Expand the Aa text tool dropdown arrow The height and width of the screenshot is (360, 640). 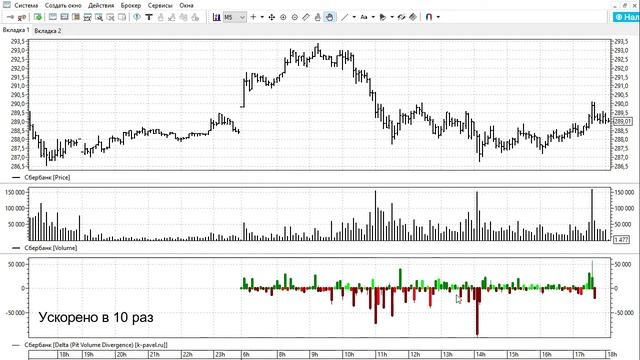(373, 17)
